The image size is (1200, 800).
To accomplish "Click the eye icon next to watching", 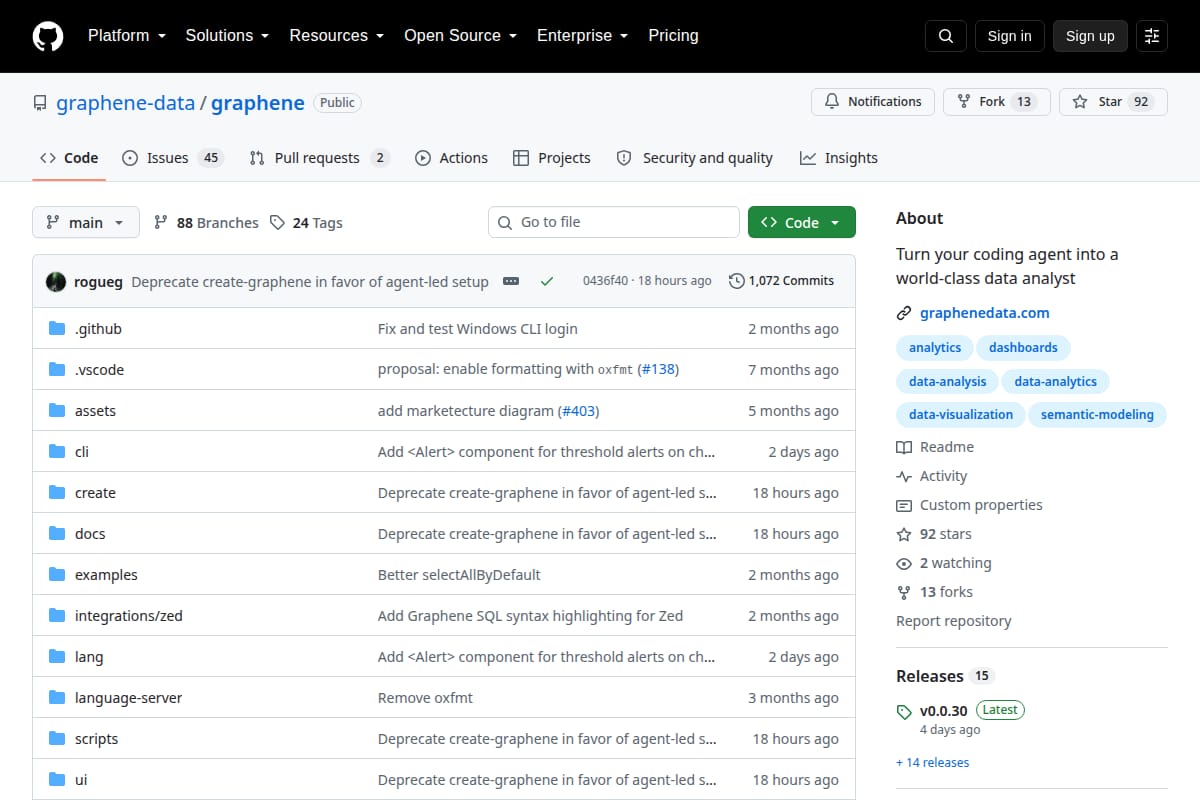I will 904,563.
